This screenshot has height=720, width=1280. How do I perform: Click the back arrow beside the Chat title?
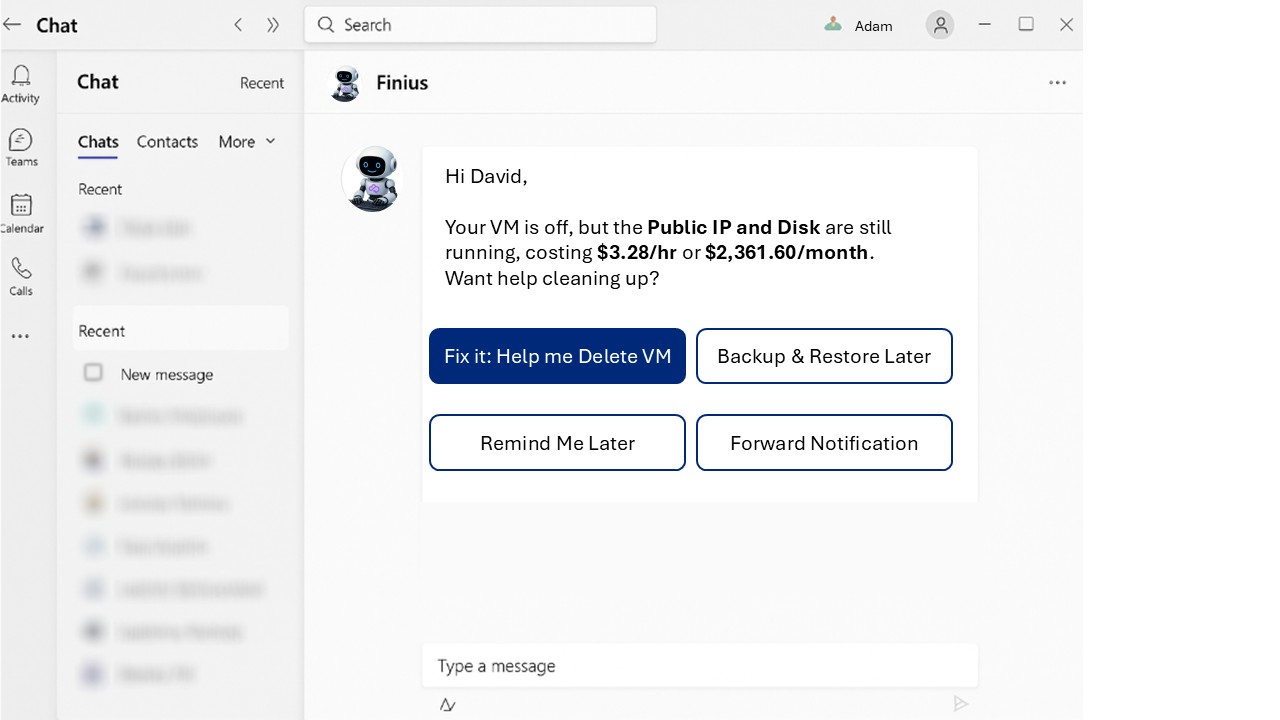tap(12, 25)
